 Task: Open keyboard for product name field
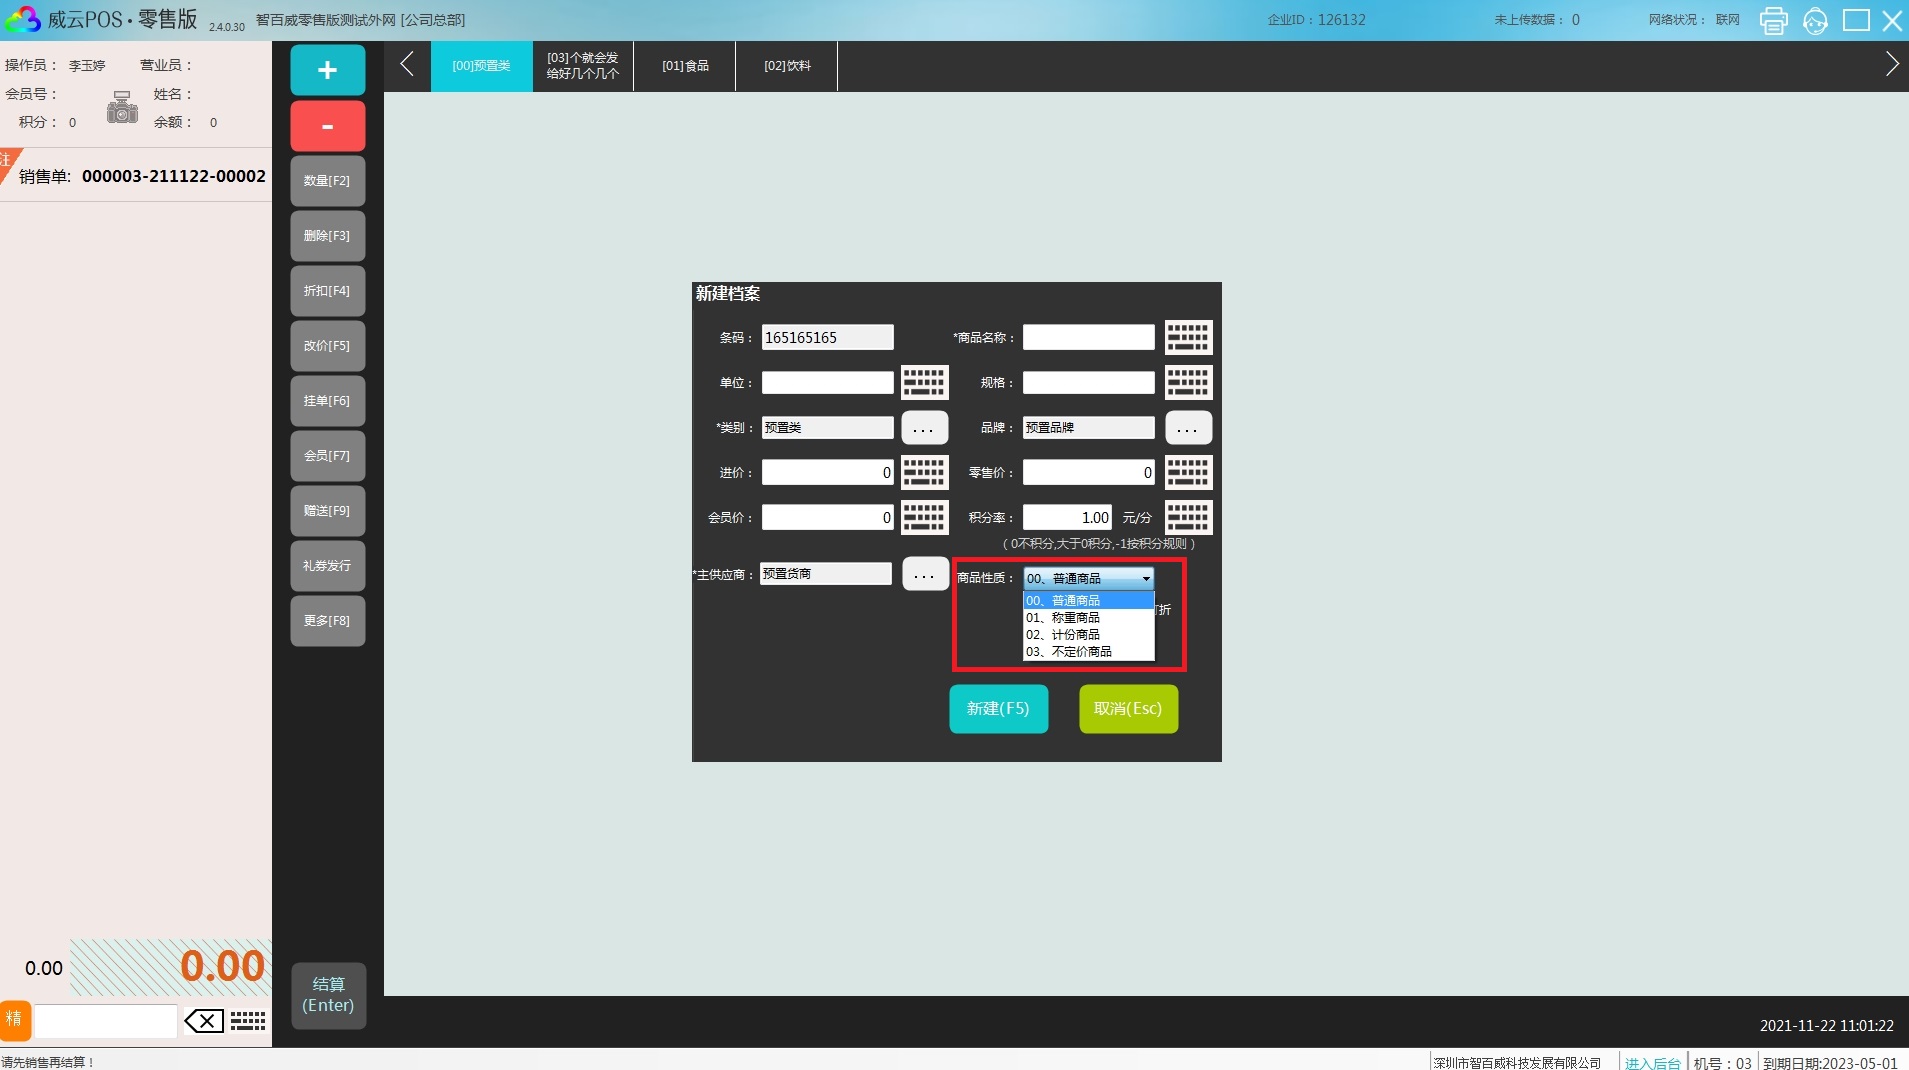coord(1188,338)
